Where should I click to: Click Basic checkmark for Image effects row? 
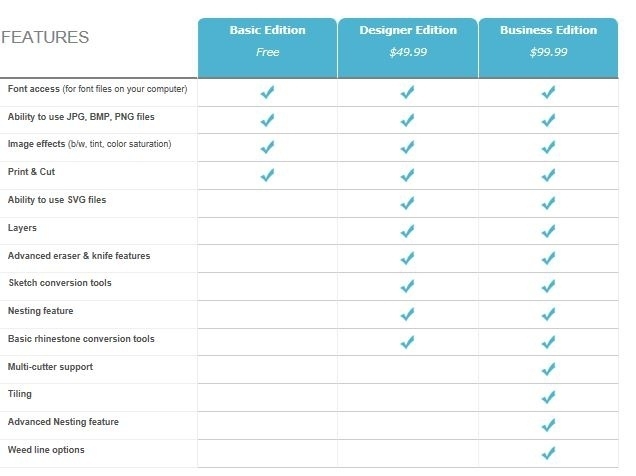[267, 147]
